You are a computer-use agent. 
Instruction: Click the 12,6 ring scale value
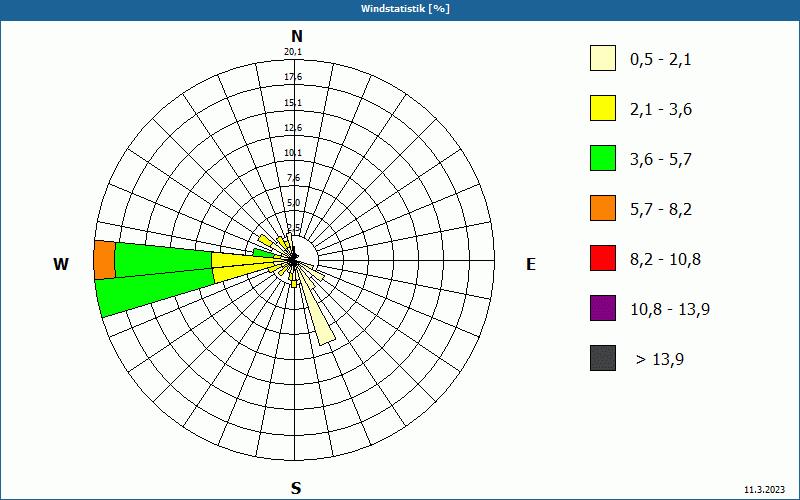(293, 128)
